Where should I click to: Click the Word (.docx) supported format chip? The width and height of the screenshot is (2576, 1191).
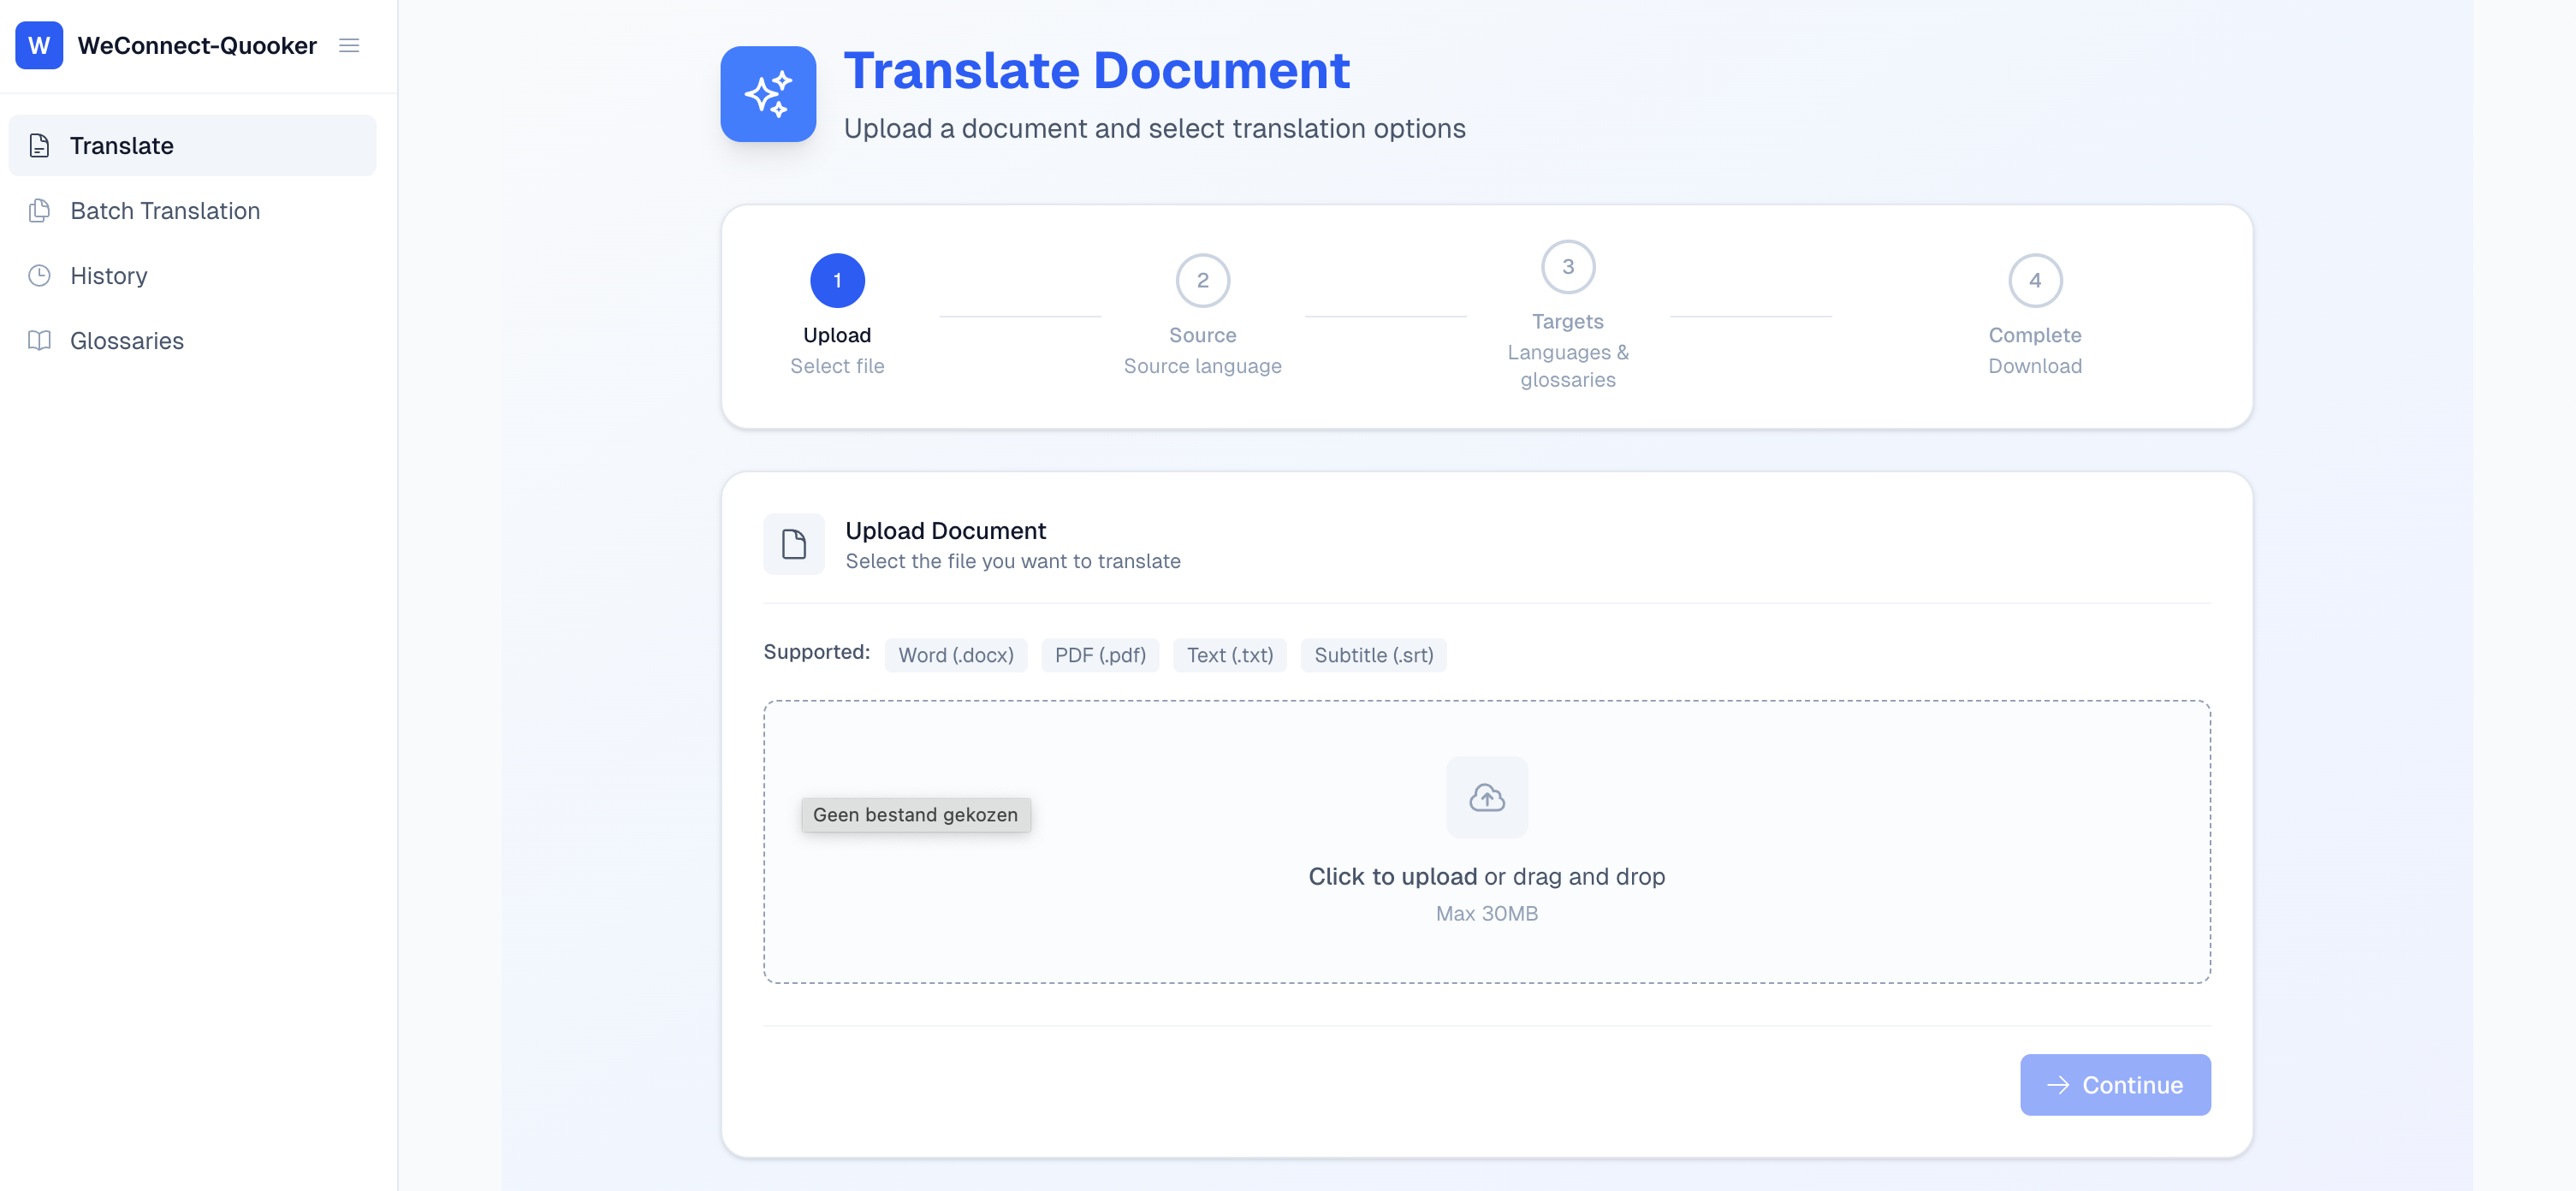click(955, 655)
